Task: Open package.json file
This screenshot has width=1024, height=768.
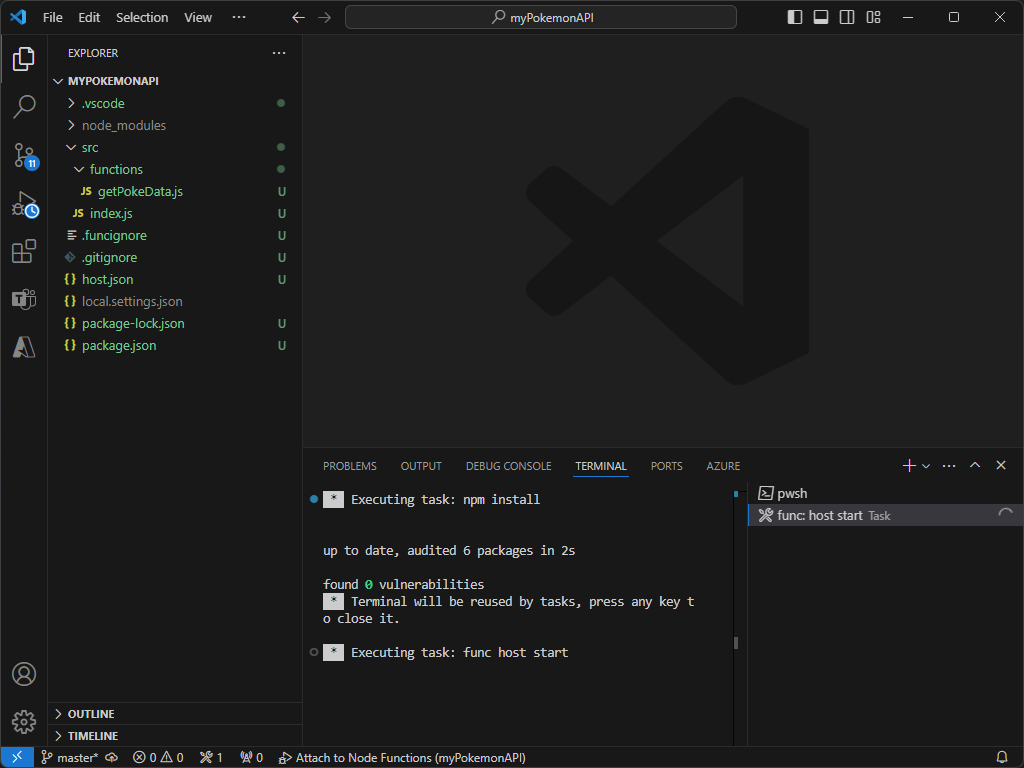Action: click(175, 345)
